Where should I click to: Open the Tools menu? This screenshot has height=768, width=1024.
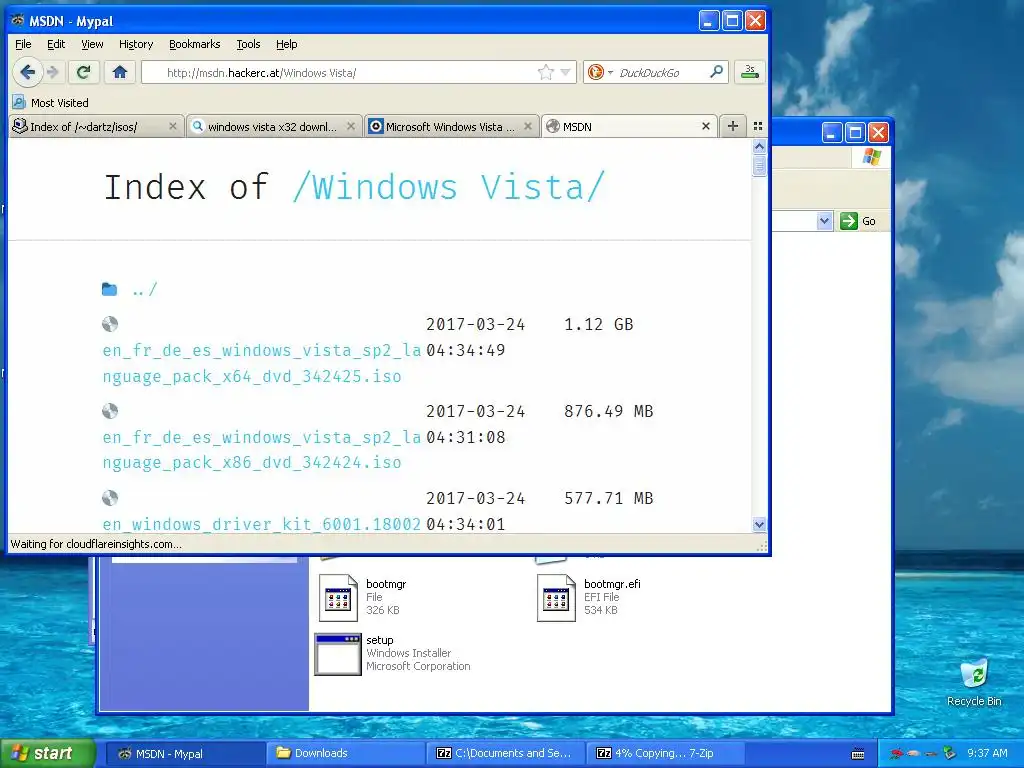(248, 44)
